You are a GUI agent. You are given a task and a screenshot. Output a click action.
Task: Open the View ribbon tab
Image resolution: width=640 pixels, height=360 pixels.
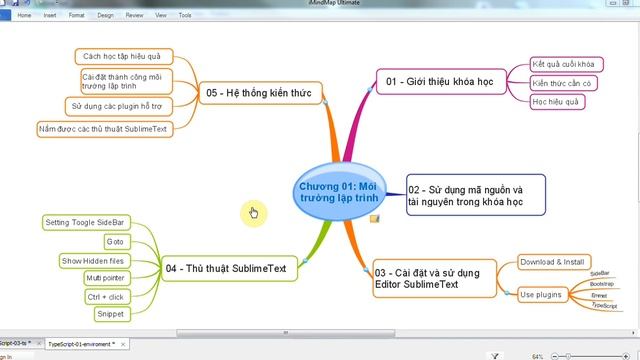(x=161, y=15)
